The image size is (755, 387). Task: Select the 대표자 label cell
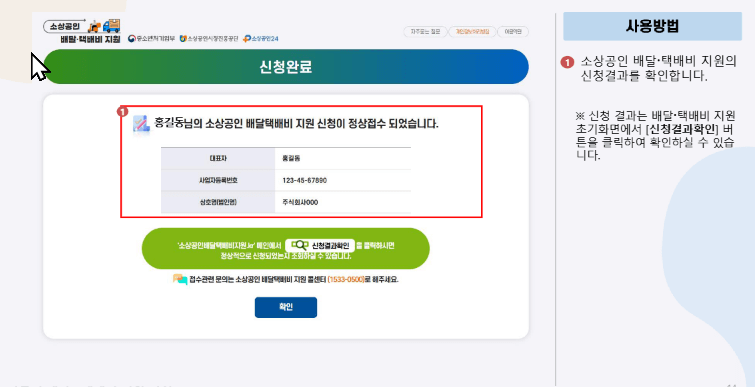pyautogui.click(x=218, y=158)
